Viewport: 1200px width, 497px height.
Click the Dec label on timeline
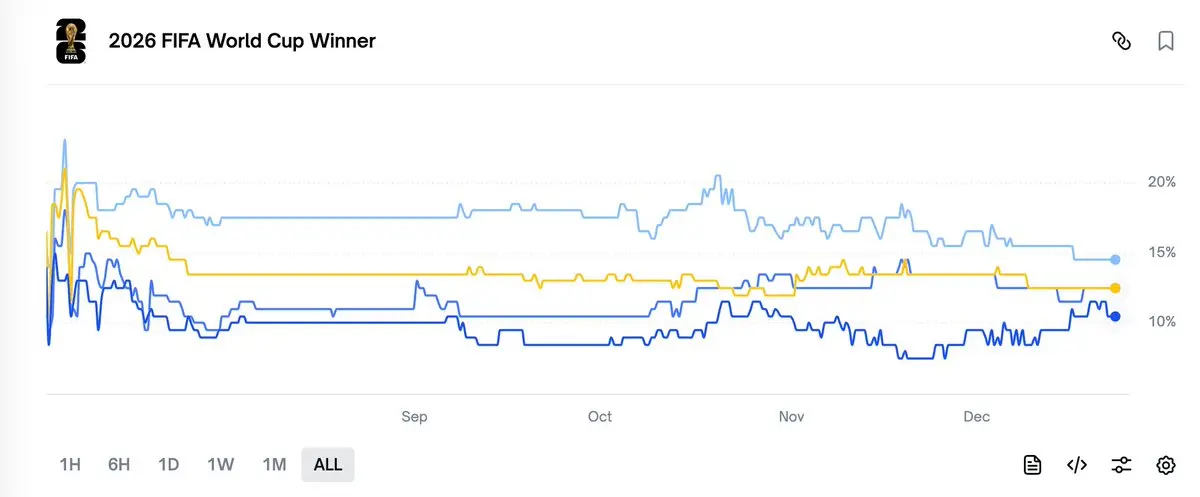pos(976,416)
